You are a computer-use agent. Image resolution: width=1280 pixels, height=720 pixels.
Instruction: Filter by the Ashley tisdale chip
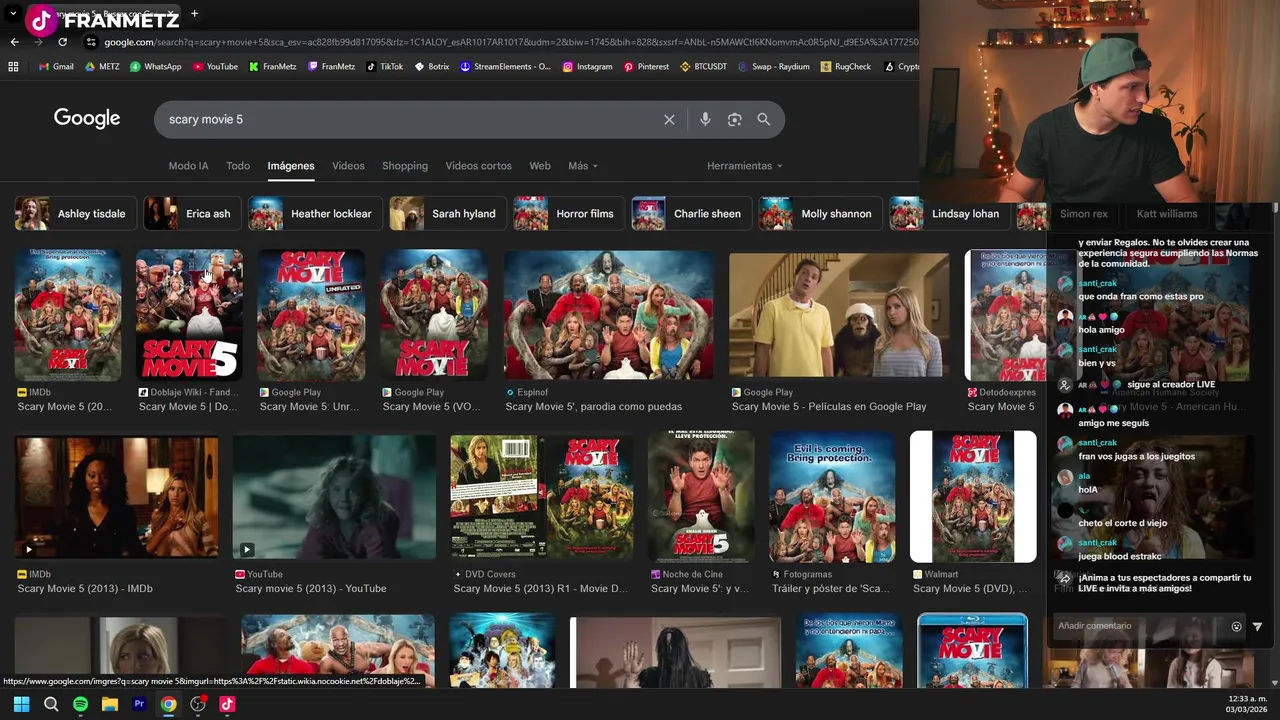[74, 214]
